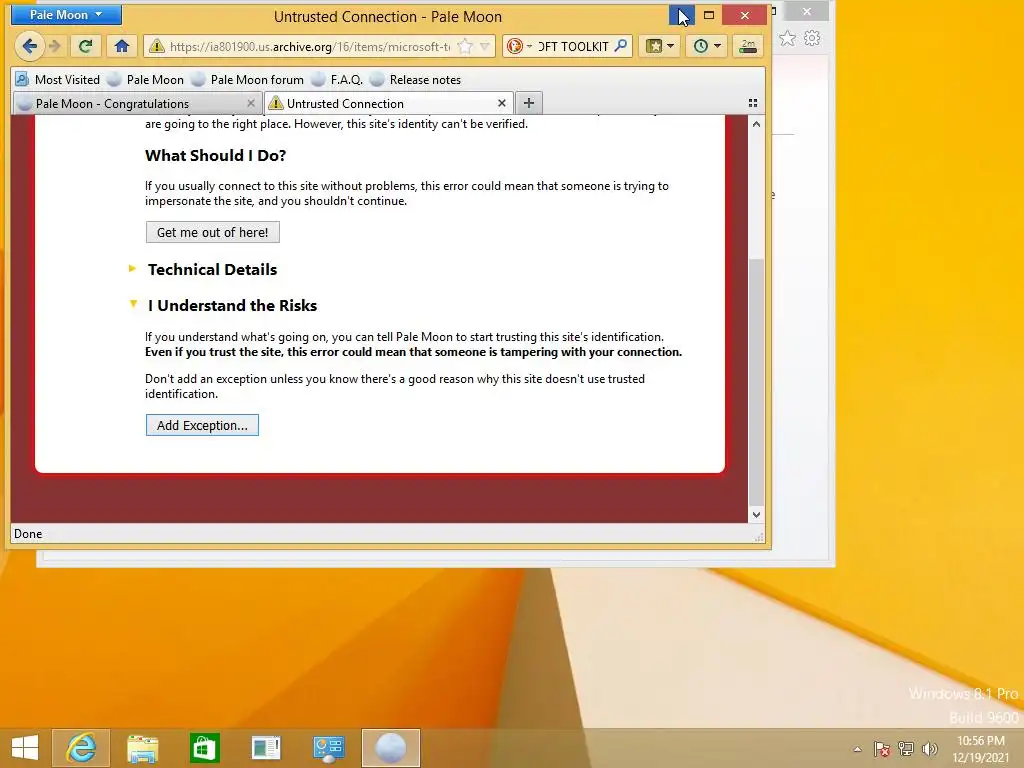
Task: Open the history clock dropdown
Action: [x=706, y=46]
